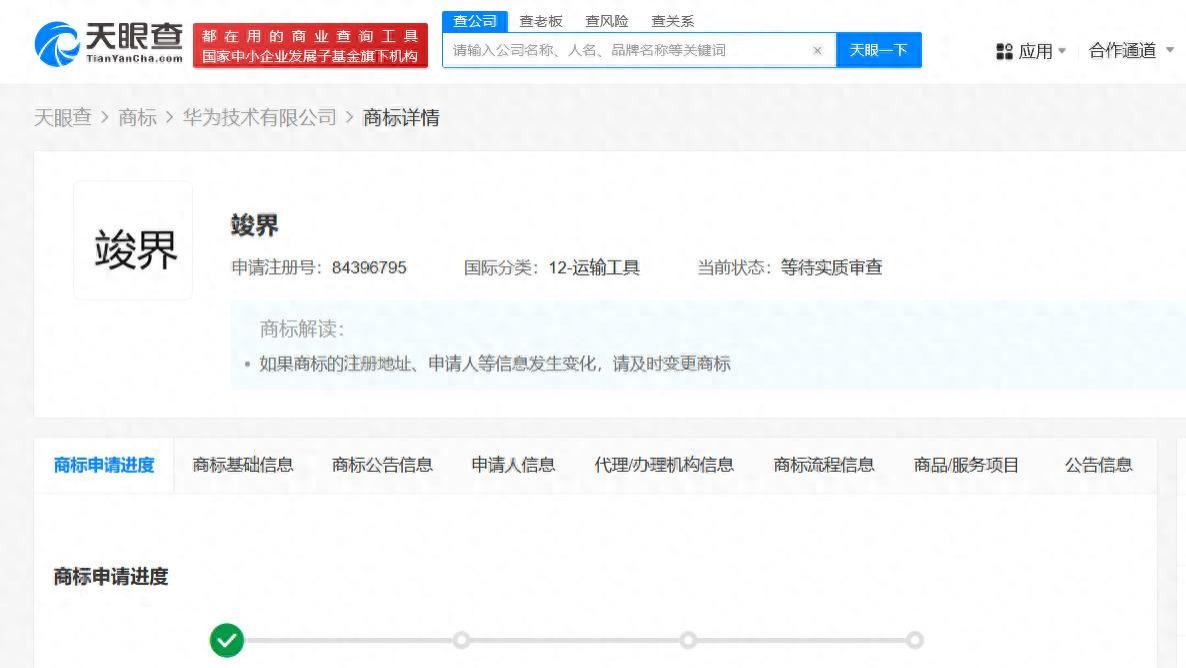Switch to the 商标流程信息 tab
The width and height of the screenshot is (1186, 668).
(824, 465)
